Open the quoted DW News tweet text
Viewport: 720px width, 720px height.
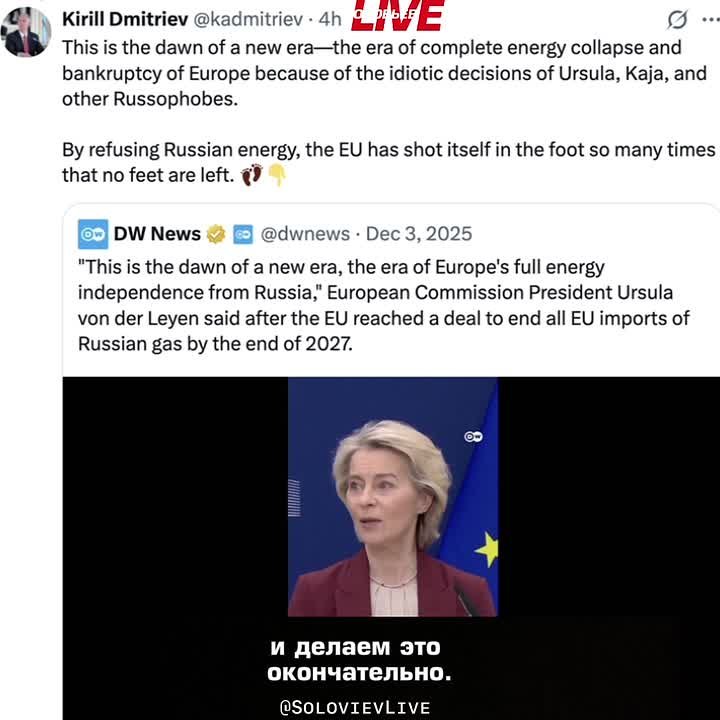point(384,305)
